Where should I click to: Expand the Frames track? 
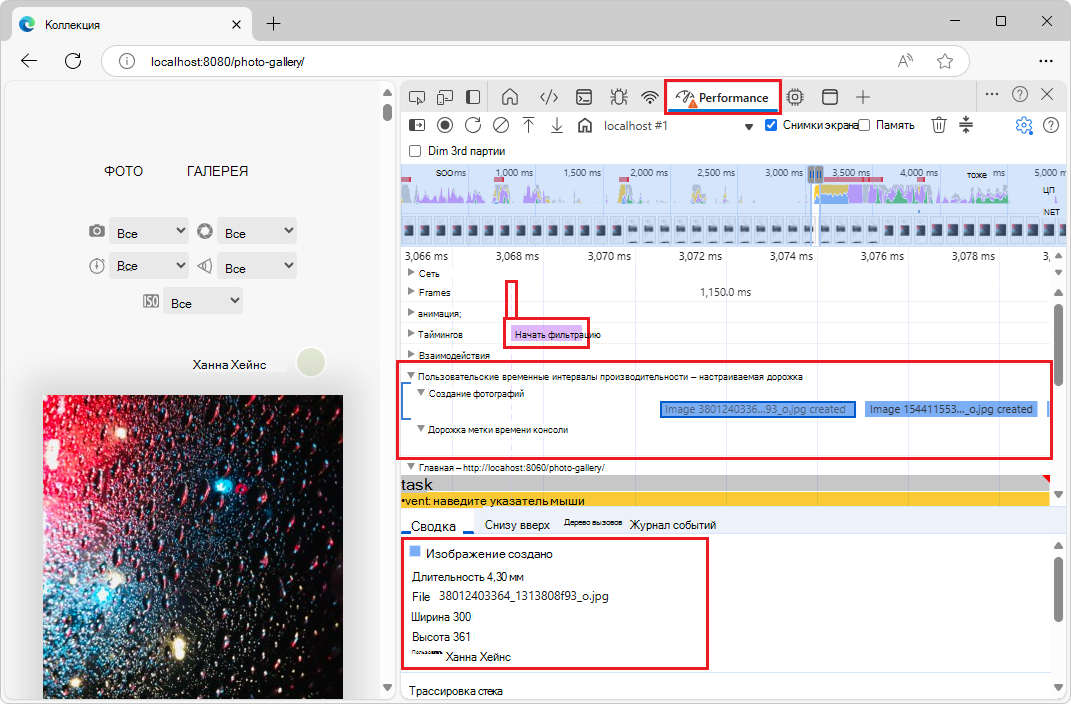pyautogui.click(x=411, y=292)
